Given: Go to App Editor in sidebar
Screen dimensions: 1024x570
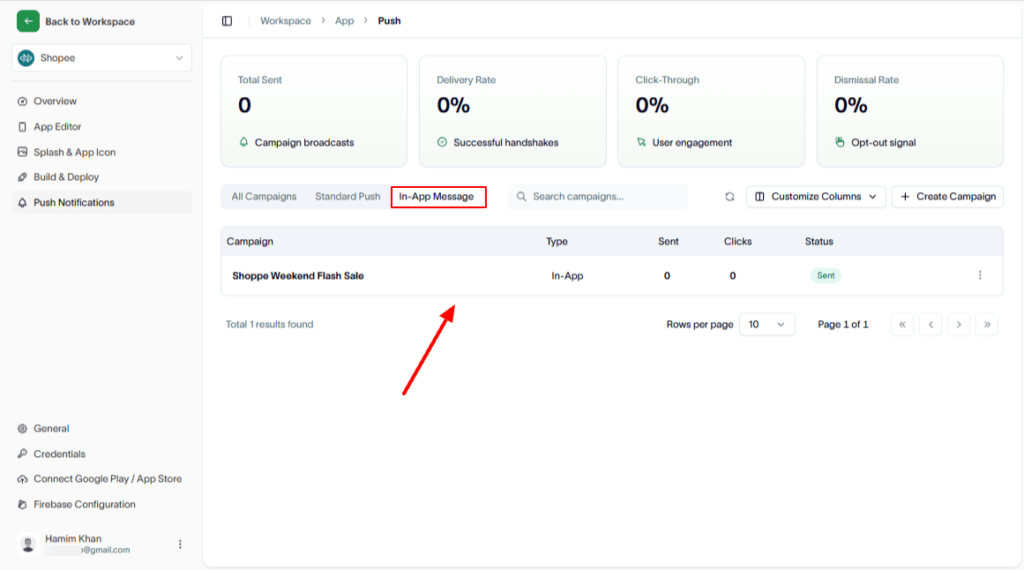Looking at the screenshot, I should click(x=57, y=127).
